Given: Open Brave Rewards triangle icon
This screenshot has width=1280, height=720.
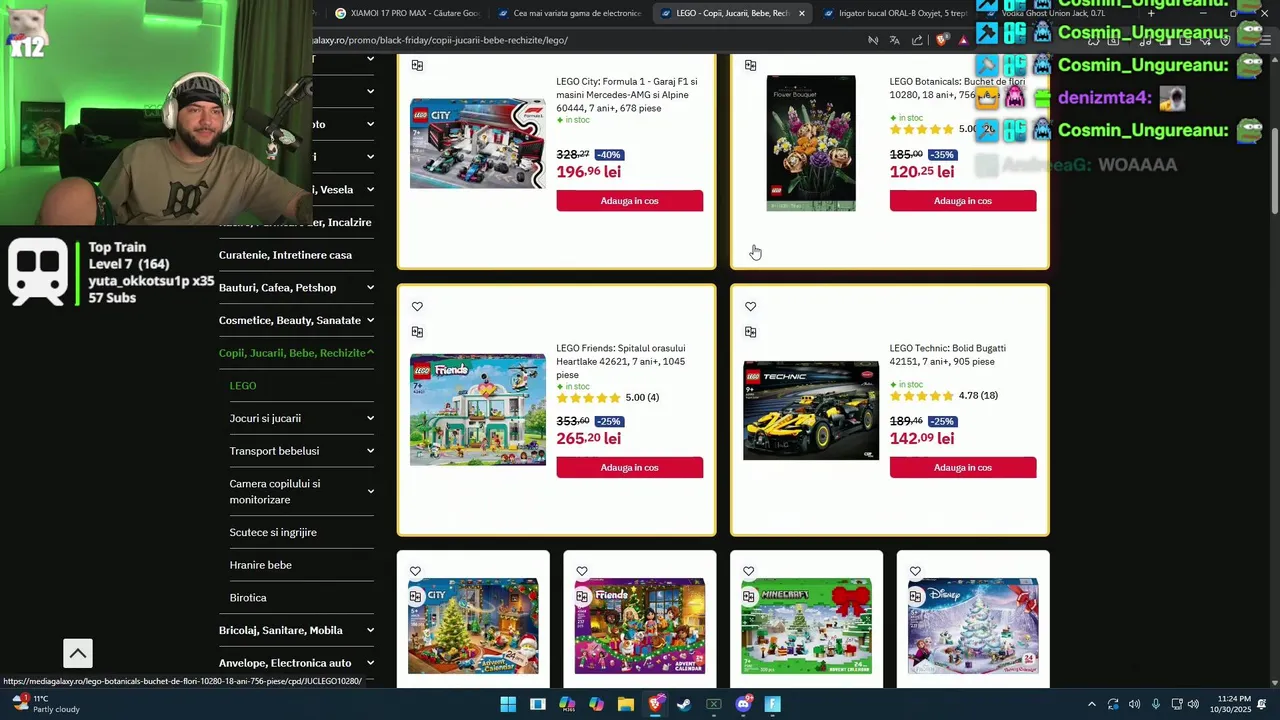Looking at the screenshot, I should [x=963, y=40].
